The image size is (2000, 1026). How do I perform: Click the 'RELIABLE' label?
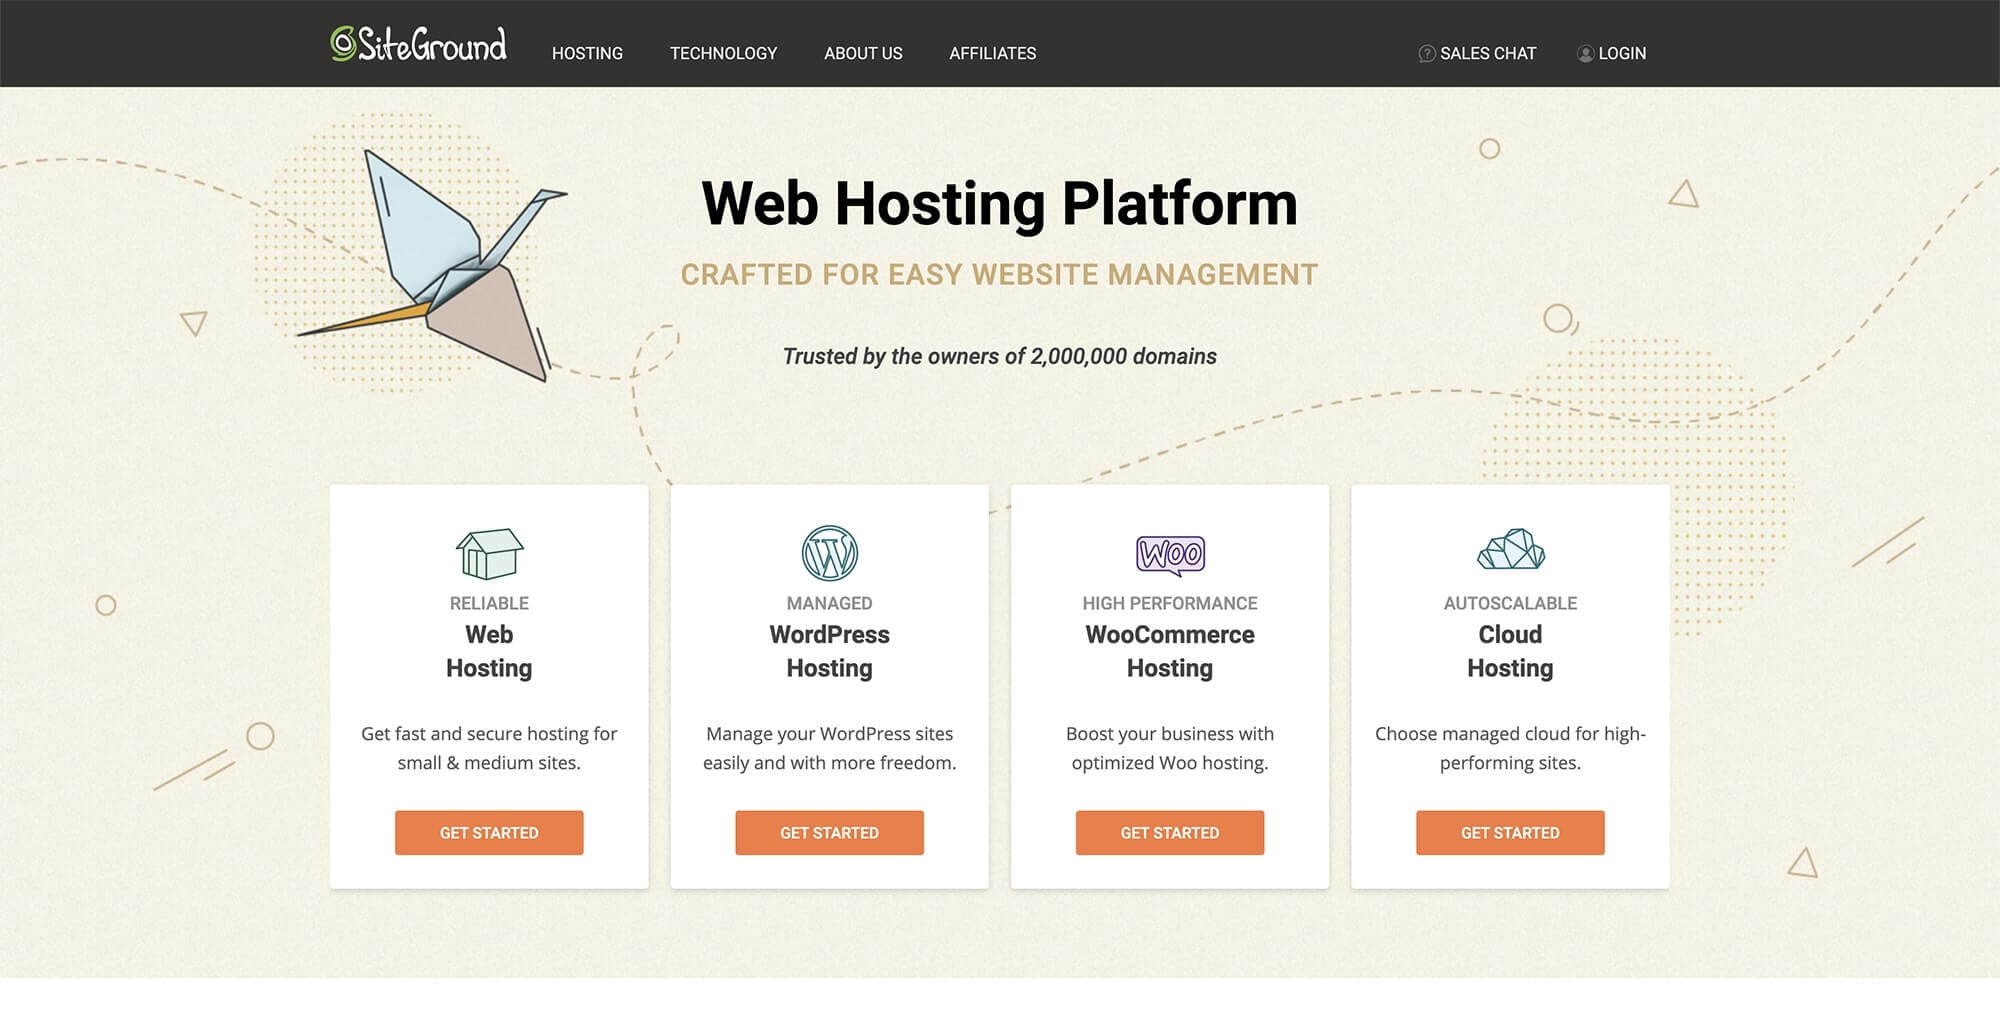click(x=489, y=604)
